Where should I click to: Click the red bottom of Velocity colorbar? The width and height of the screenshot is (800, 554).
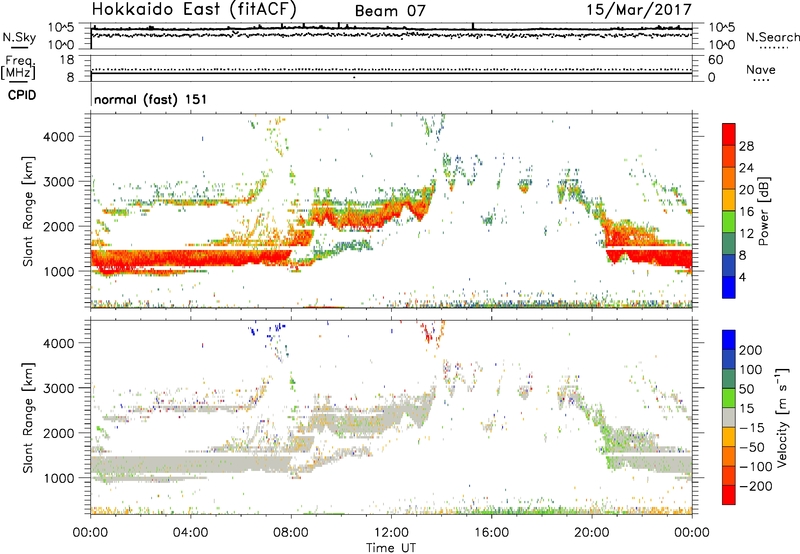[x=729, y=495]
